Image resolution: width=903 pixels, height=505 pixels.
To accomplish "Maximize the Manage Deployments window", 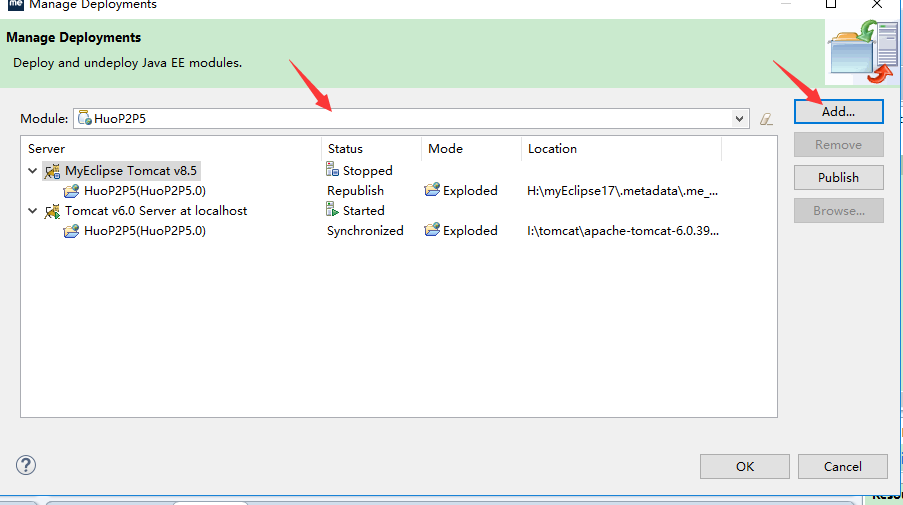I will coord(830,4).
